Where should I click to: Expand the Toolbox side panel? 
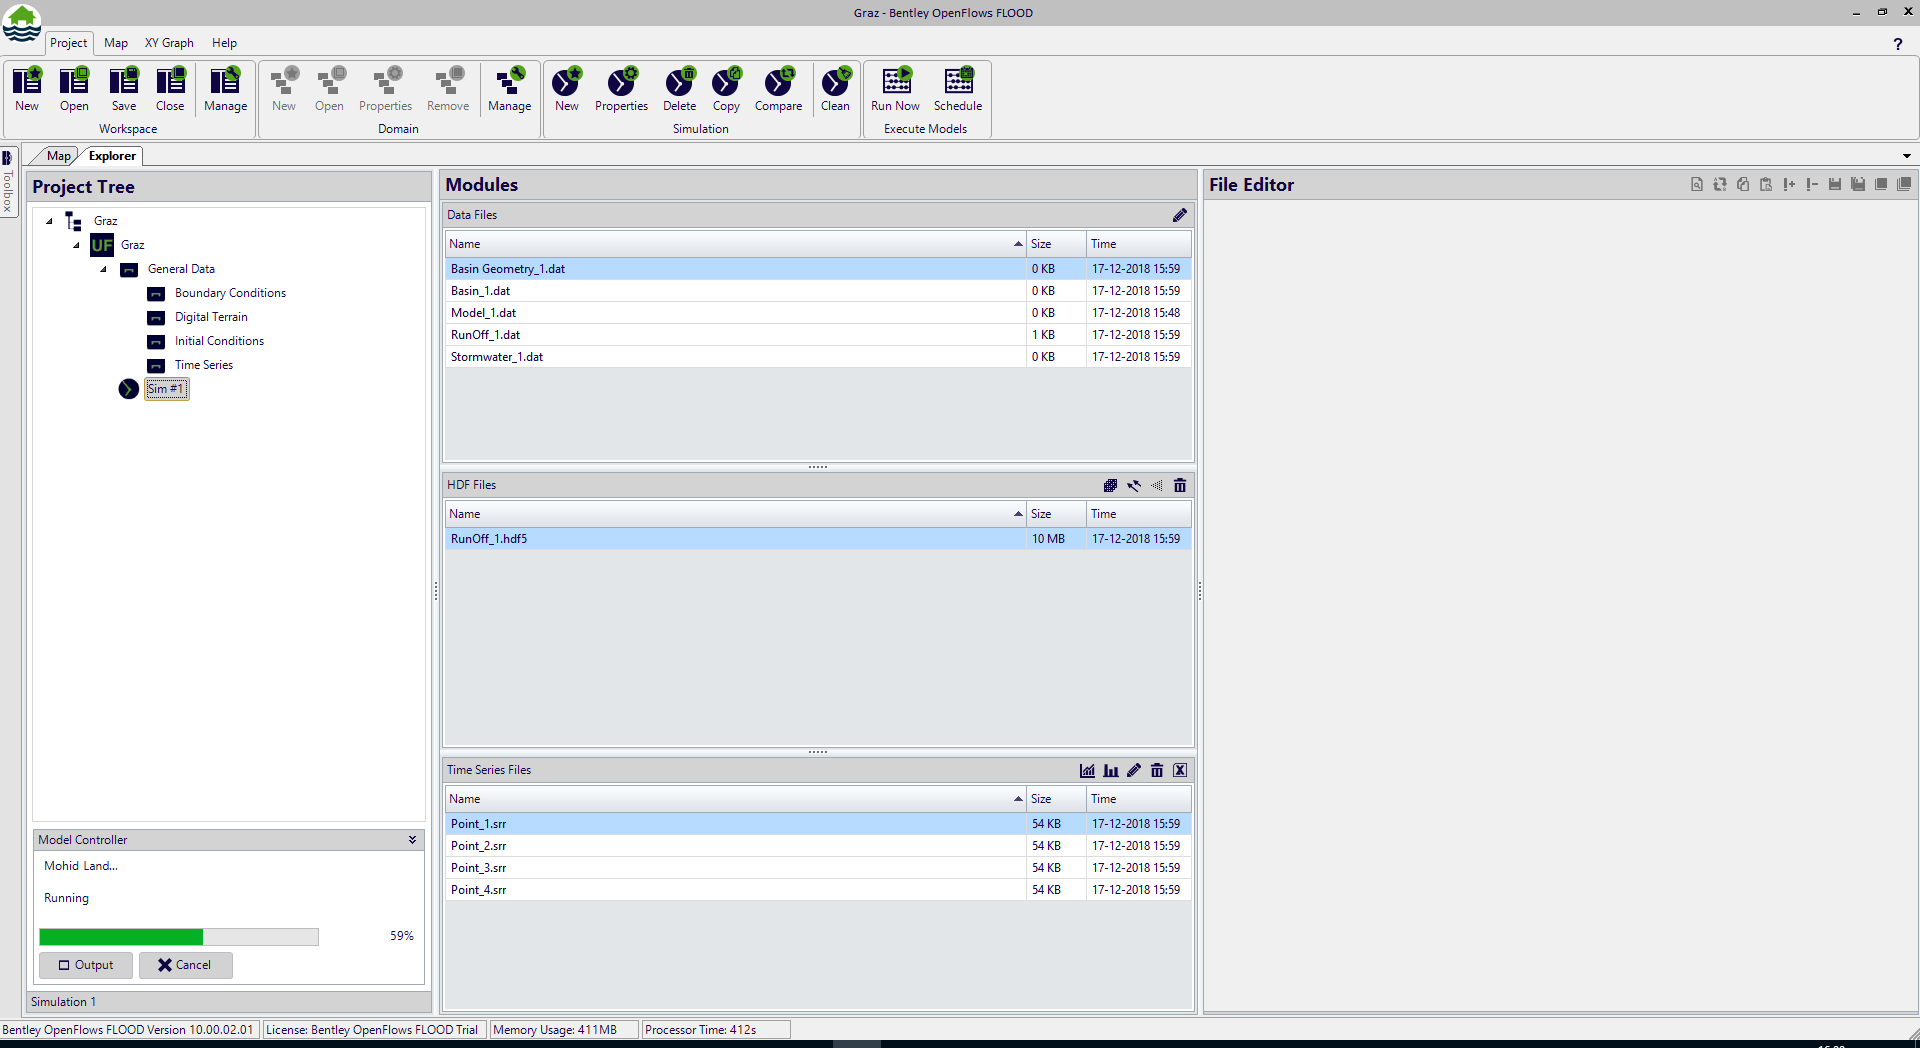click(8, 182)
